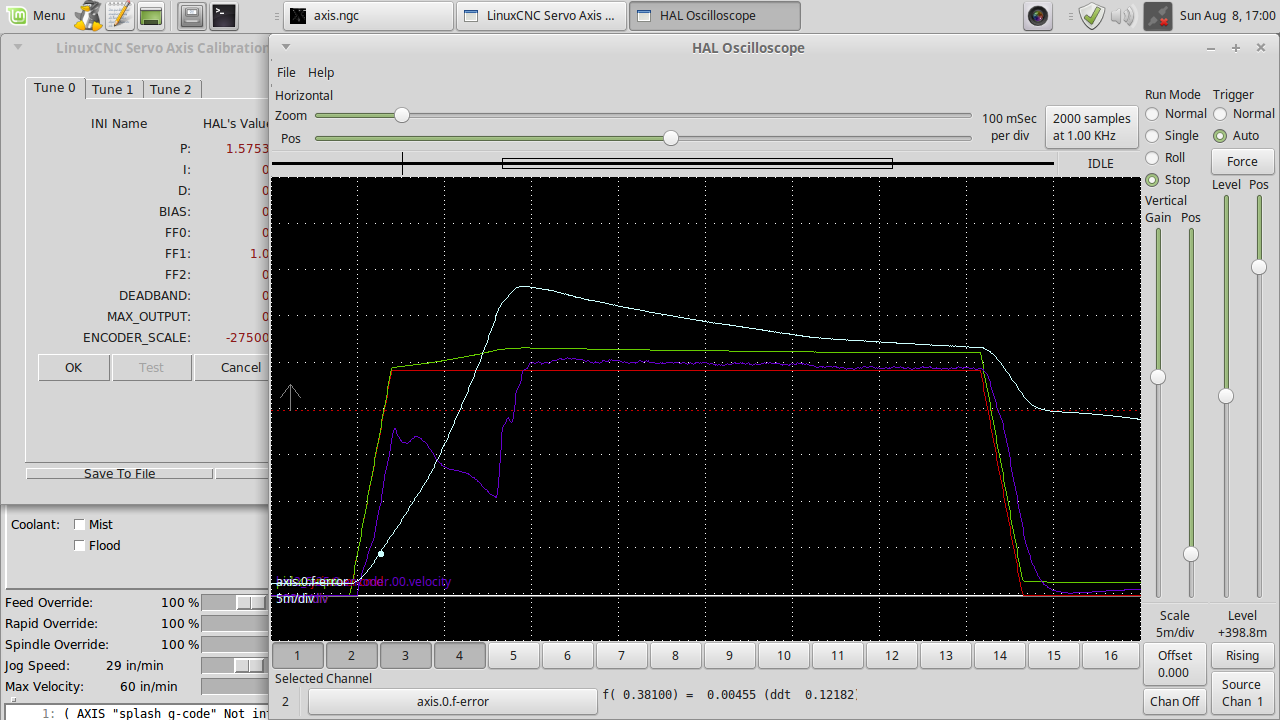Image resolution: width=1280 pixels, height=720 pixels.
Task: Click the vertical Gain slider handle
Action: pos(1158,377)
